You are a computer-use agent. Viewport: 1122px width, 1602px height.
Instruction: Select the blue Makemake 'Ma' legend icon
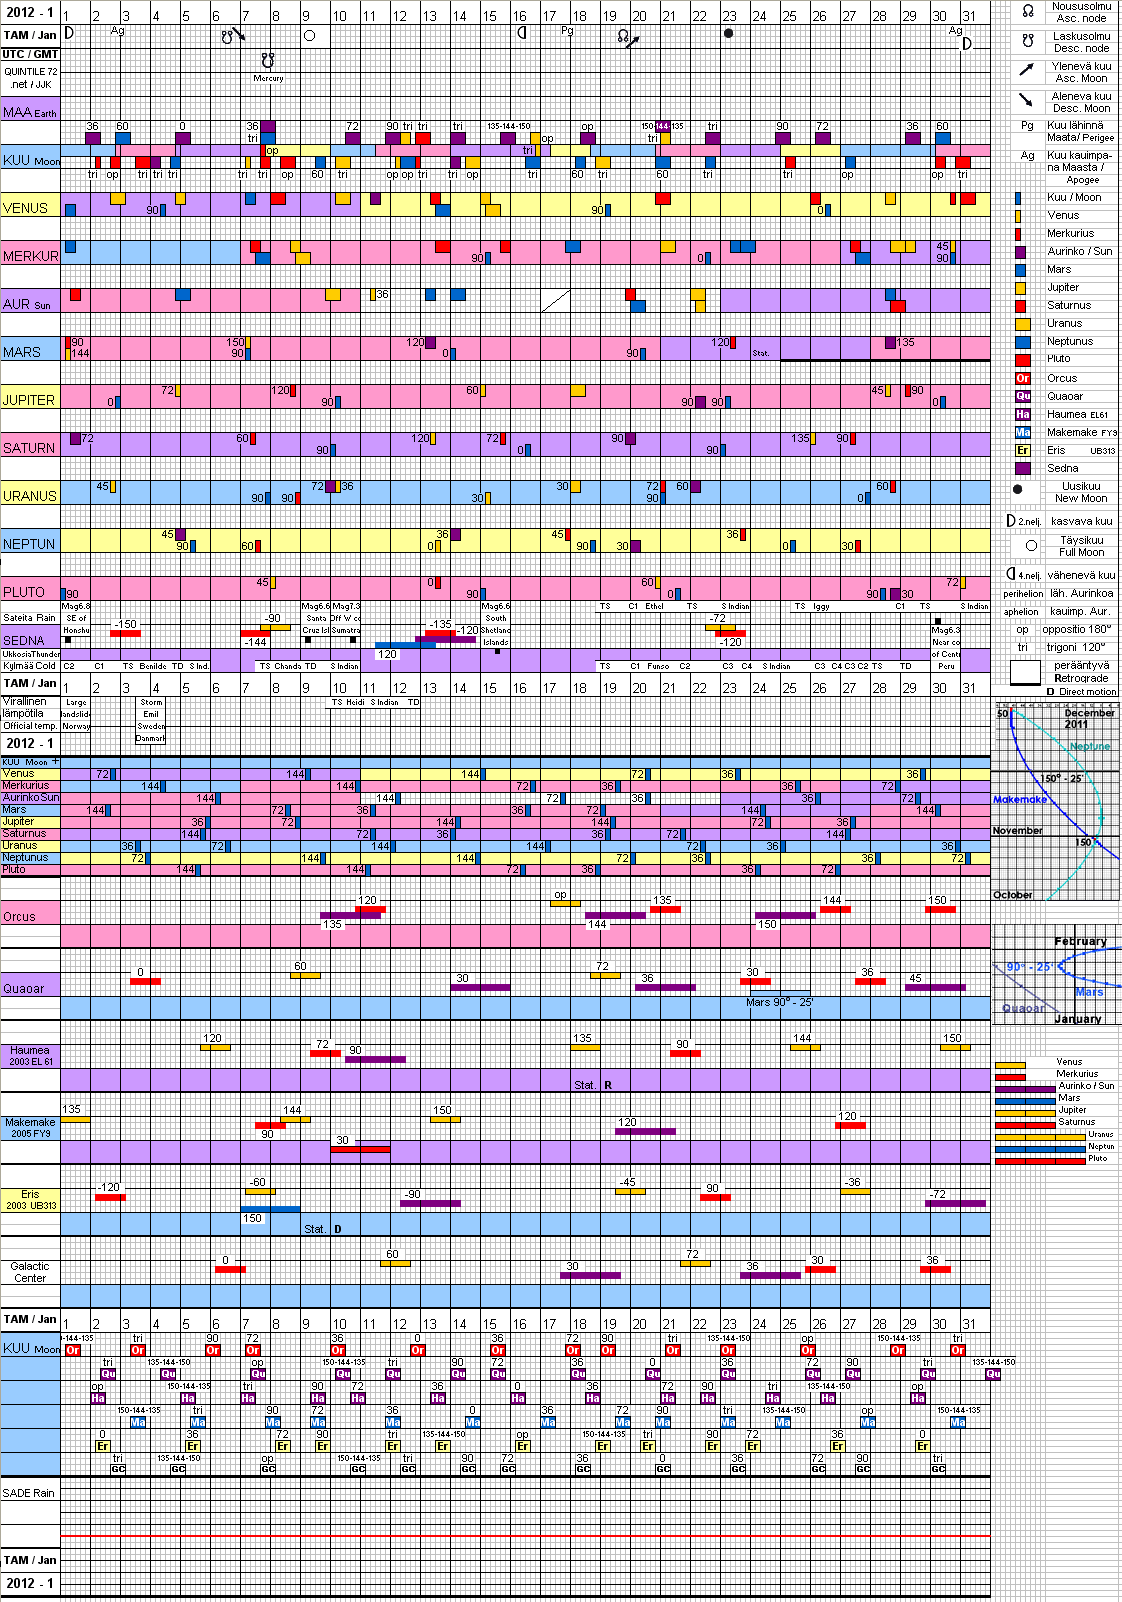pyautogui.click(x=1022, y=432)
